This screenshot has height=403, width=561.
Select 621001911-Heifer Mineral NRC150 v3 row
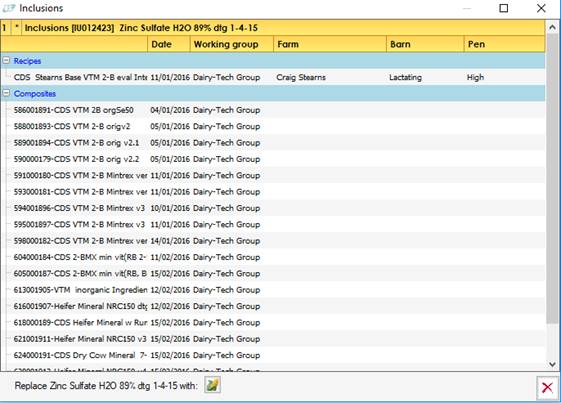[274, 339]
